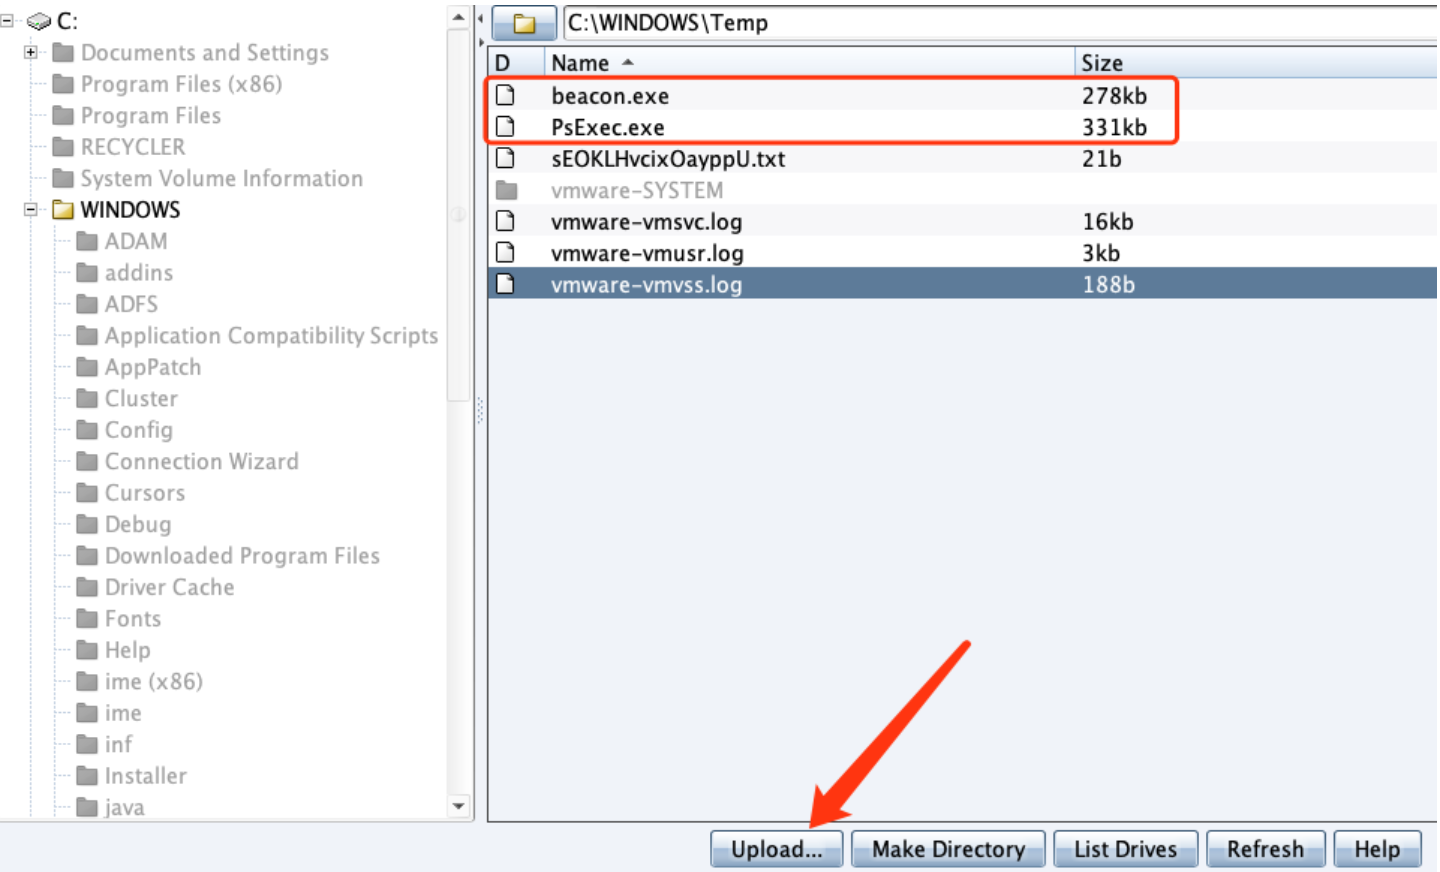Click the parent folder button beside path
Image resolution: width=1440 pixels, height=872 pixels.
(x=524, y=23)
